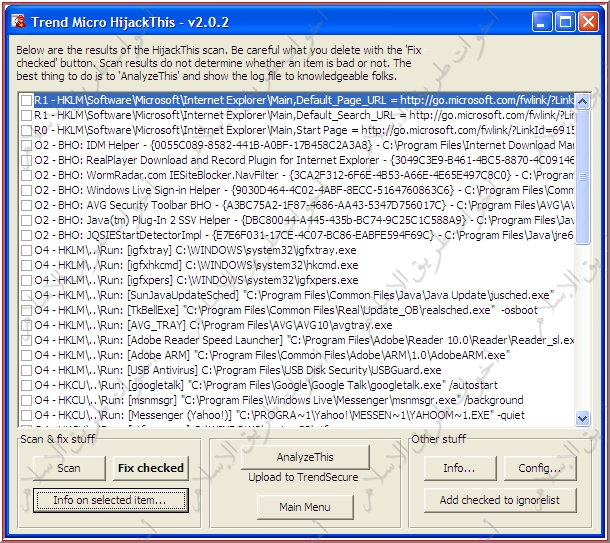
Task: Tick the R0 Start Page entry checkbox
Action: pyautogui.click(x=26, y=130)
